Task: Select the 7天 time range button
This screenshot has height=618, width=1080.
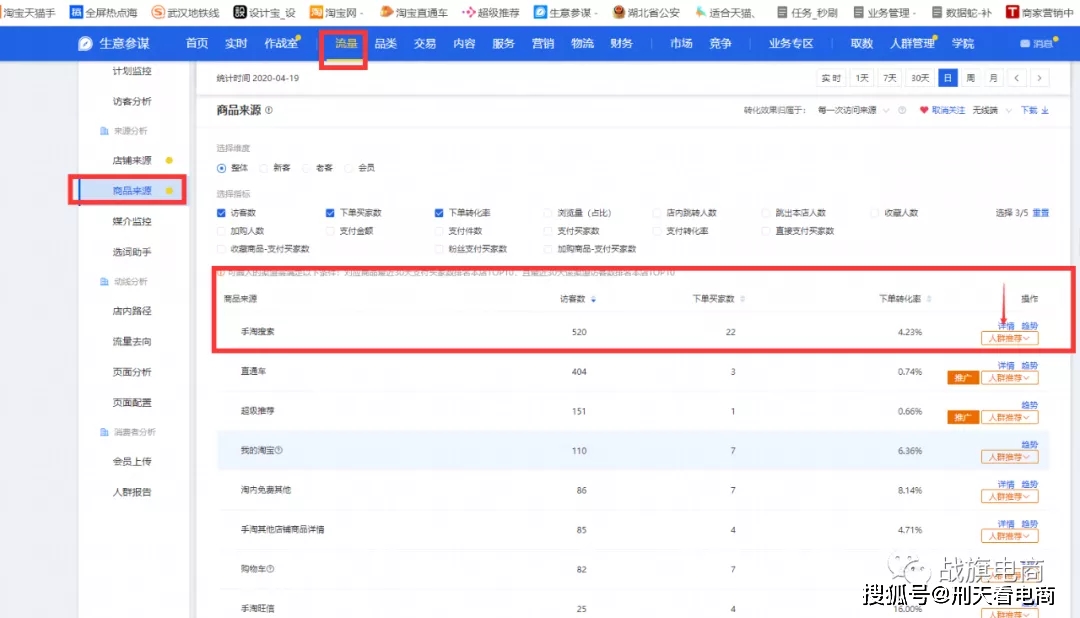Action: (890, 78)
